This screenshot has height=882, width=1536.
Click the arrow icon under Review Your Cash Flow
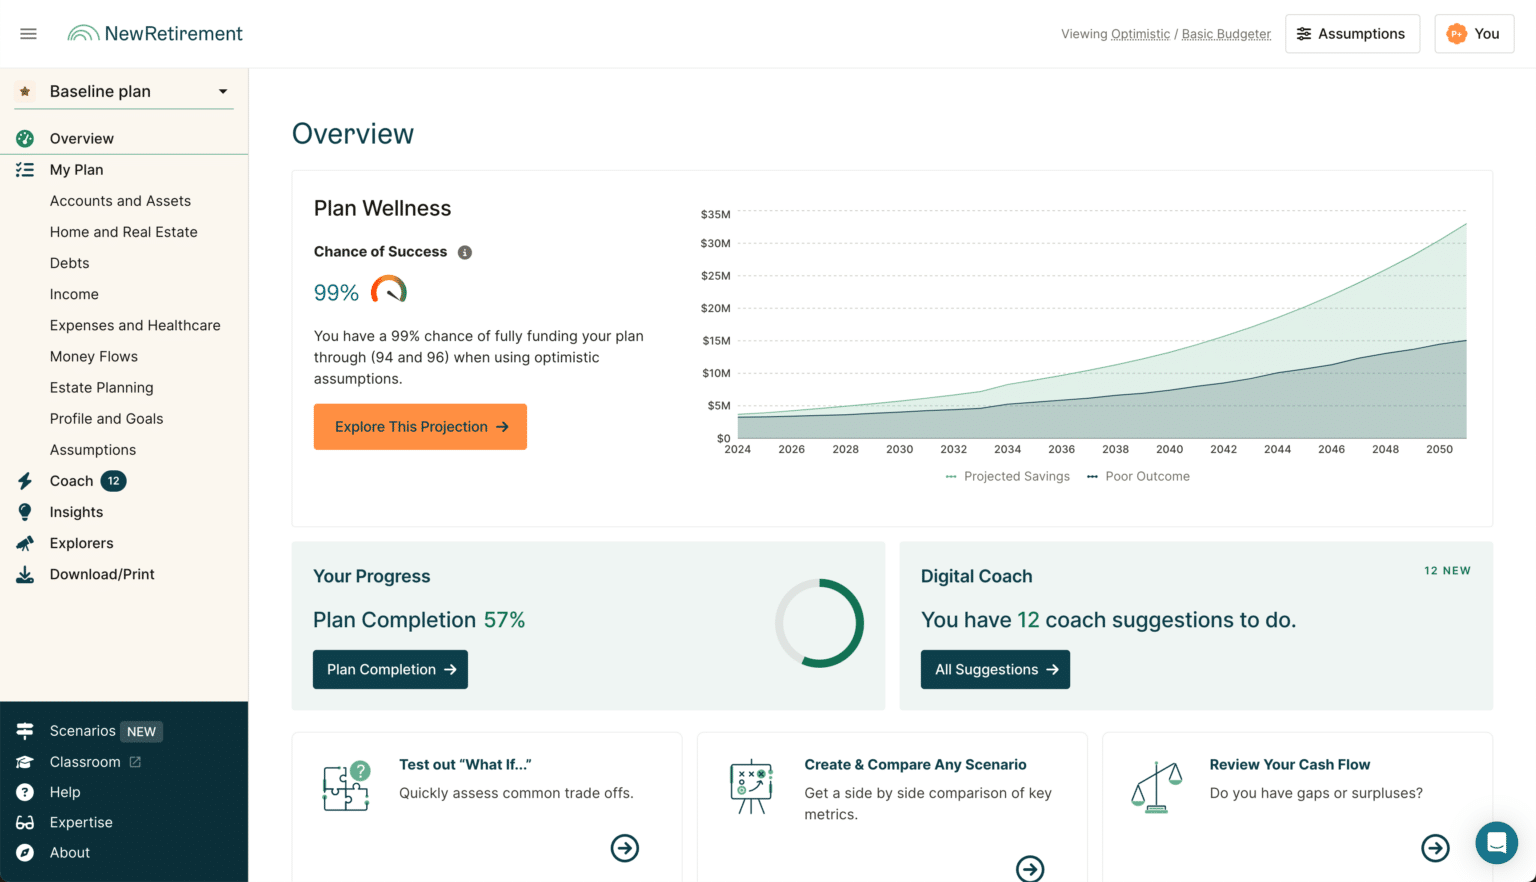(1435, 848)
